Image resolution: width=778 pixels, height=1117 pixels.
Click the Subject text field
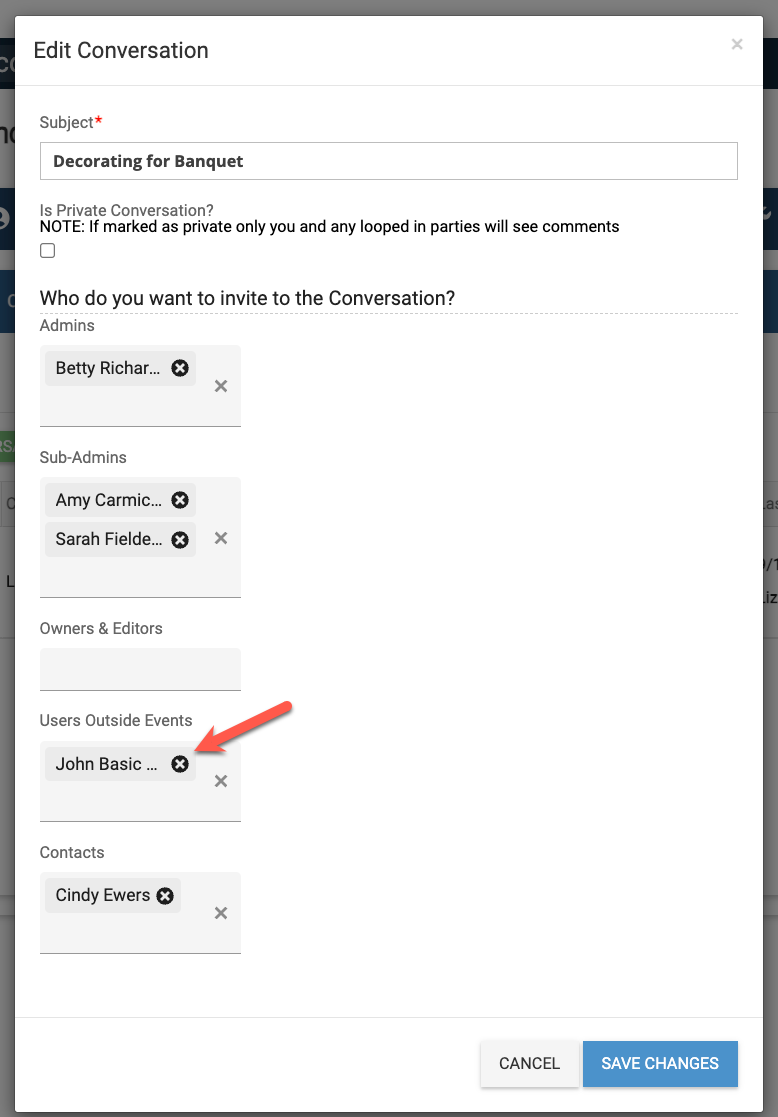pyautogui.click(x=388, y=161)
